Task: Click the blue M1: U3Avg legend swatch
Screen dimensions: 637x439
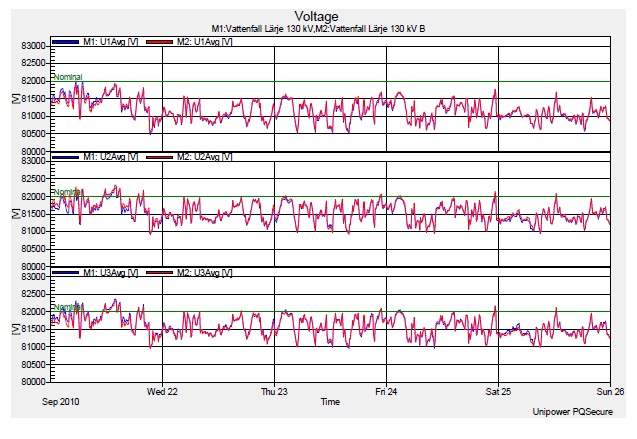Action: 66,272
